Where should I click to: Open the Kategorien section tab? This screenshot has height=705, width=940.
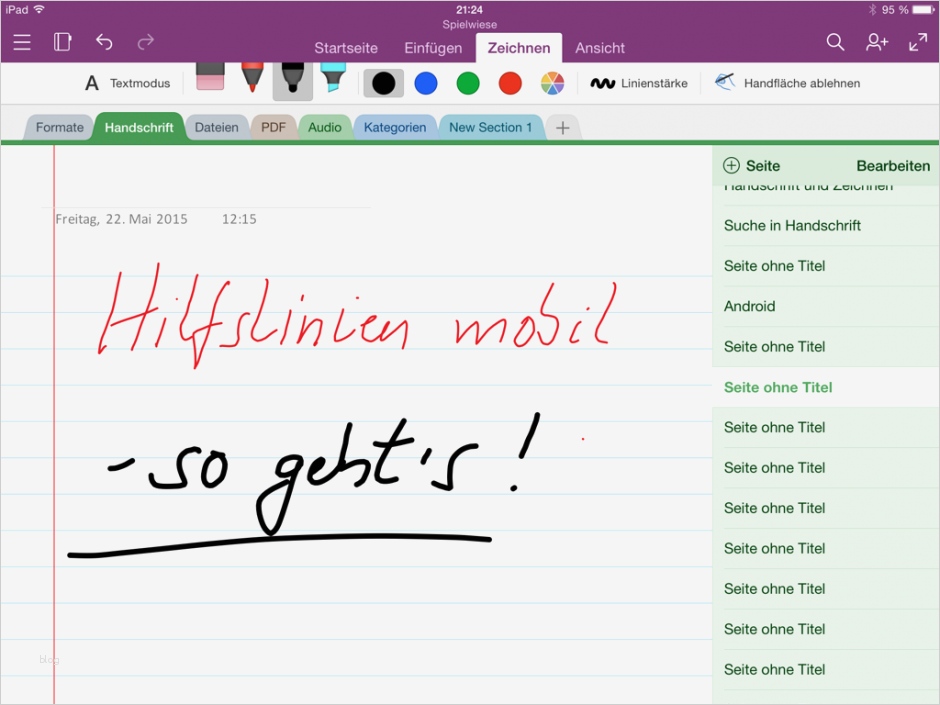click(395, 128)
